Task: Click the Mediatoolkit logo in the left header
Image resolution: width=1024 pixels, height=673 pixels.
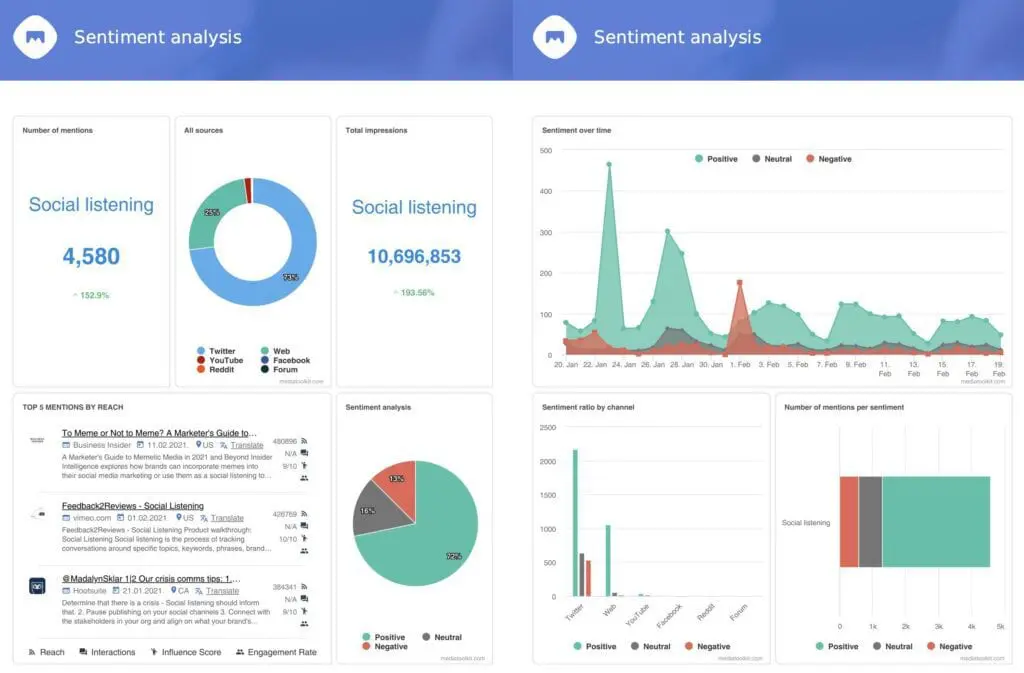Action: point(34,37)
